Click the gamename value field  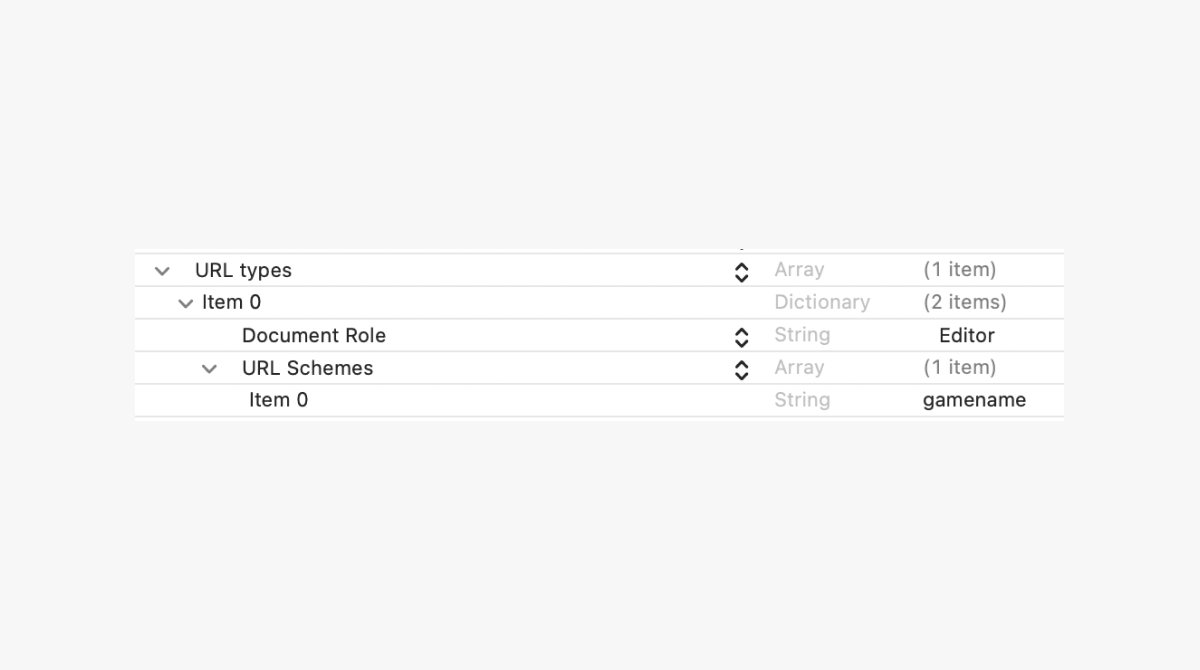[x=974, y=400]
